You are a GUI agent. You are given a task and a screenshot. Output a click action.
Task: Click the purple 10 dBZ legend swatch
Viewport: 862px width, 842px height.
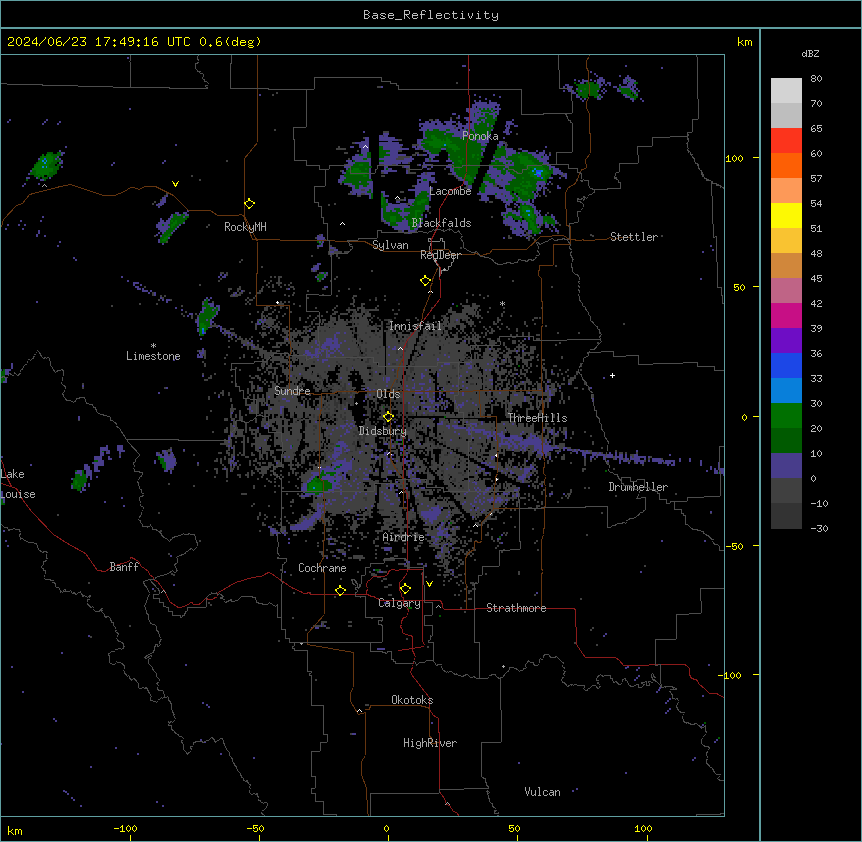pyautogui.click(x=786, y=466)
